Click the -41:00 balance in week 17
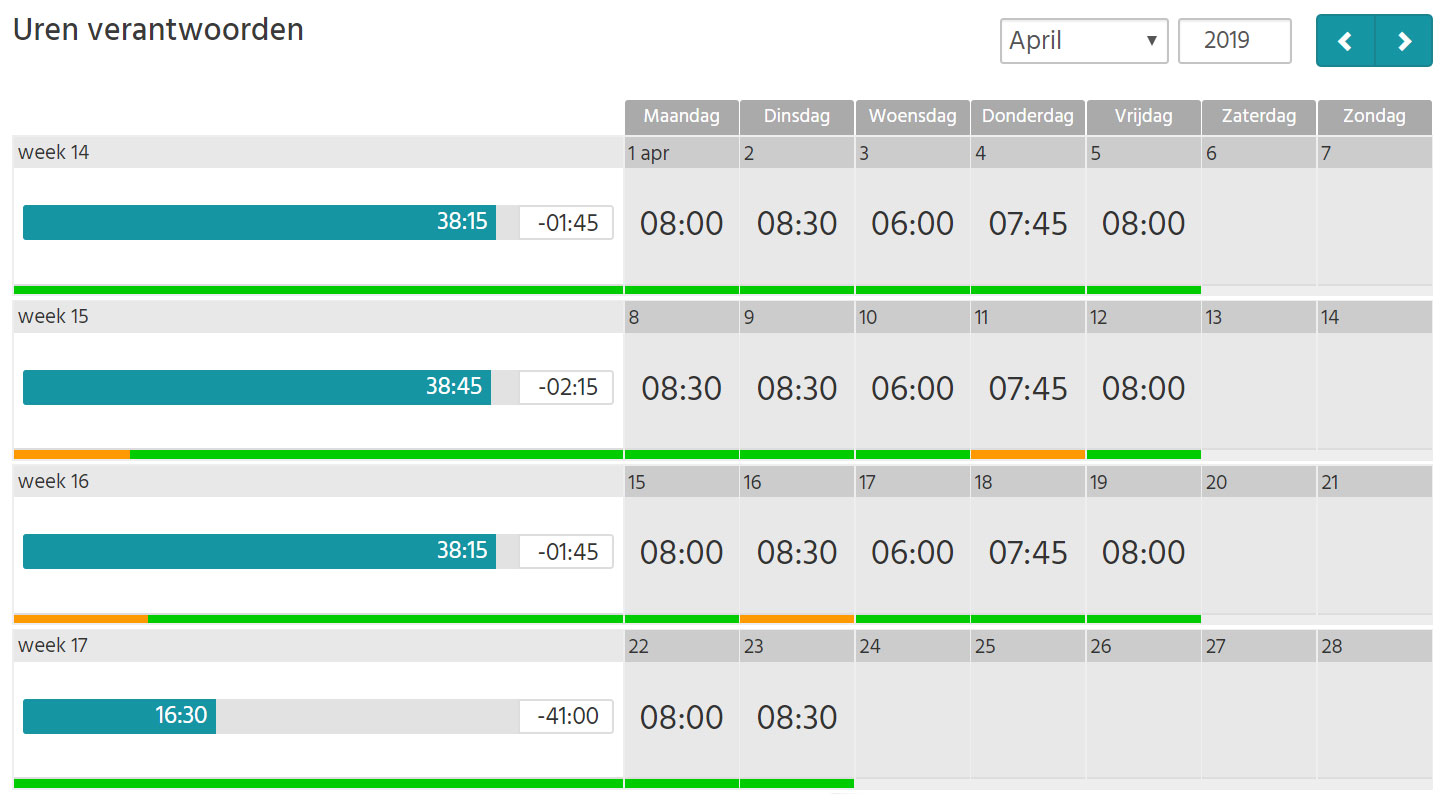 pyautogui.click(x=567, y=716)
